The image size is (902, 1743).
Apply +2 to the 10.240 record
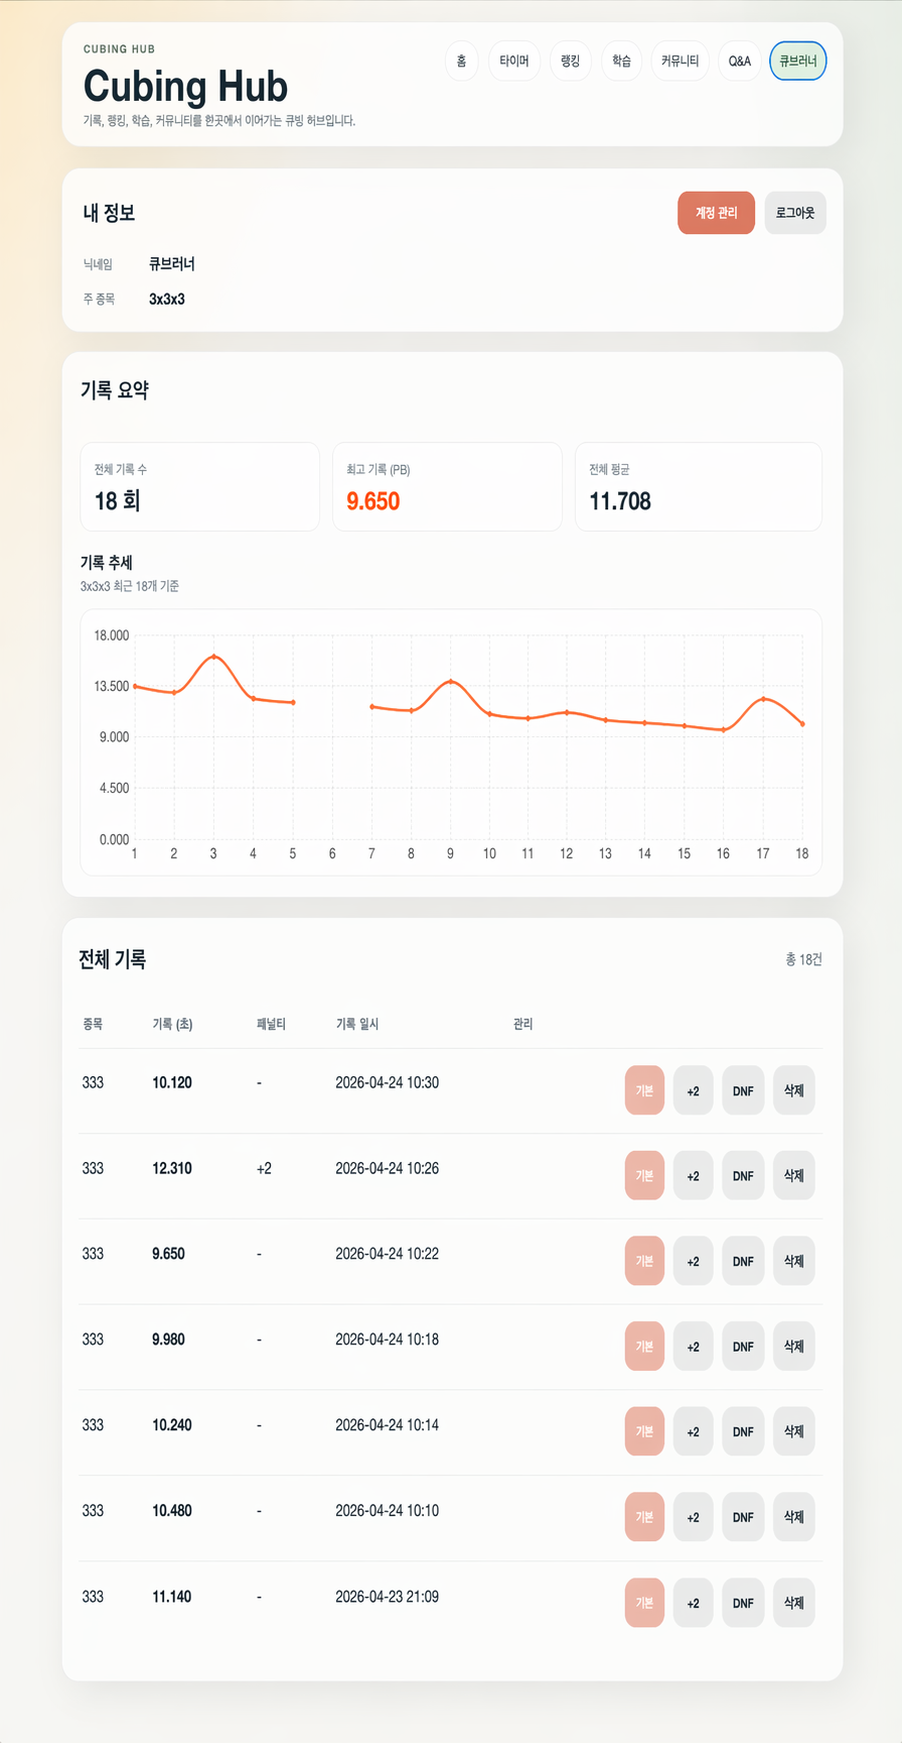tap(693, 1432)
